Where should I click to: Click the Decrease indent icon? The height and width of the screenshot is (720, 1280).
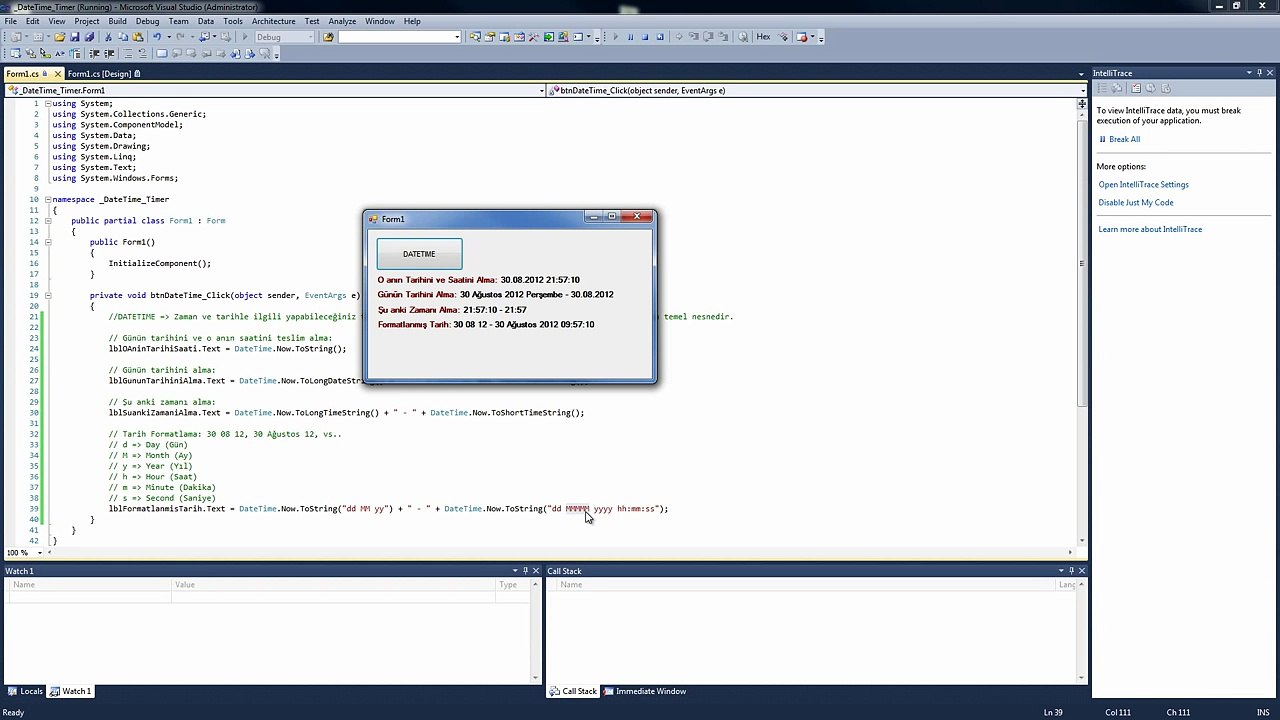pos(94,53)
